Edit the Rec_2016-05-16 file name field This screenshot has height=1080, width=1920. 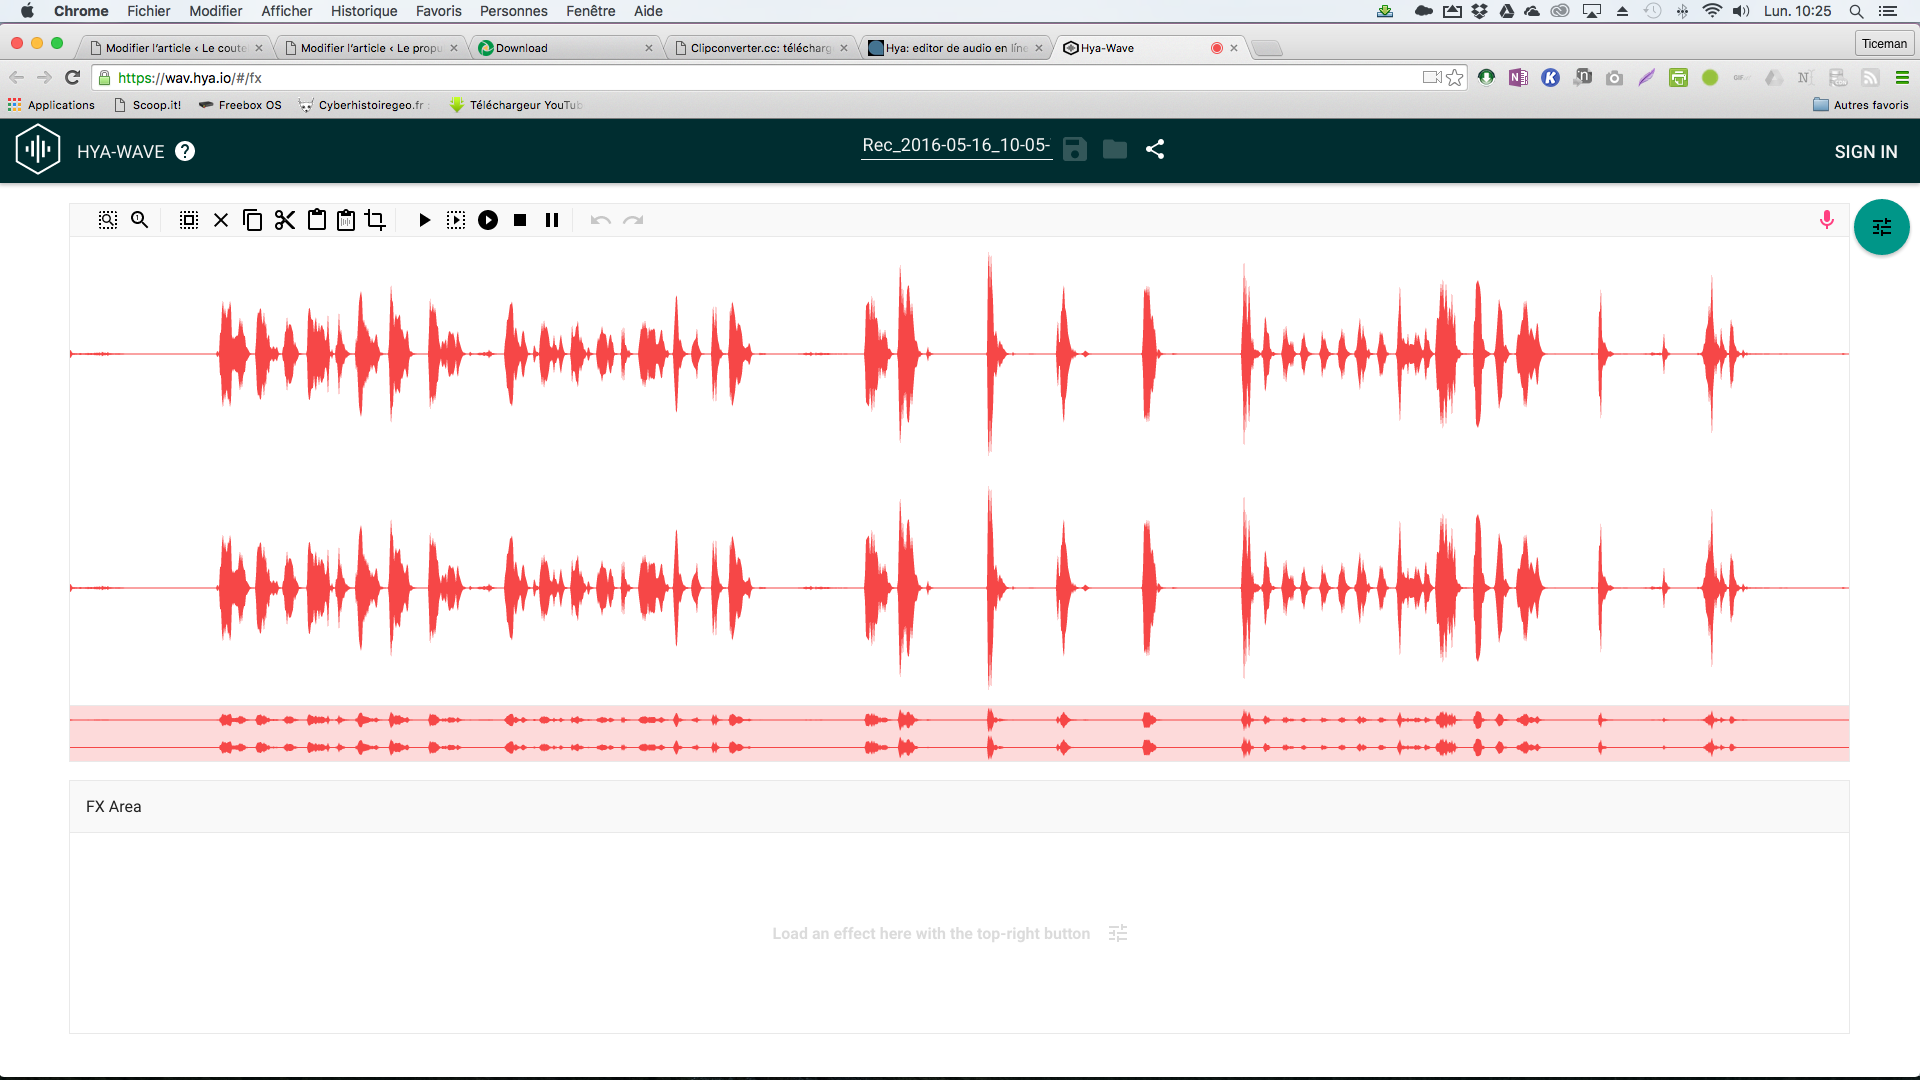click(x=957, y=146)
